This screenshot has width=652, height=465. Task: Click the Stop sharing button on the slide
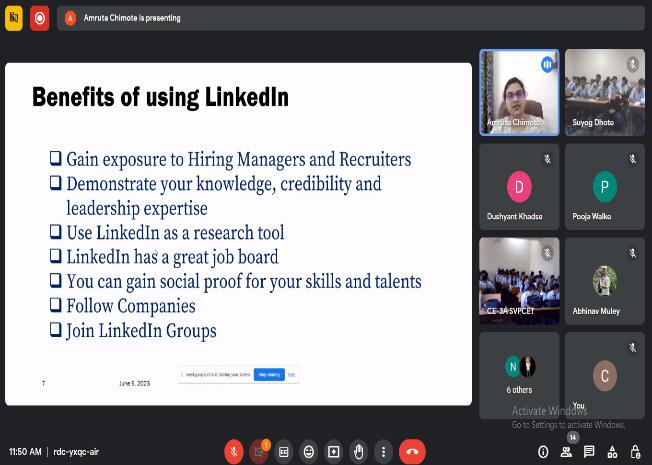(x=269, y=374)
